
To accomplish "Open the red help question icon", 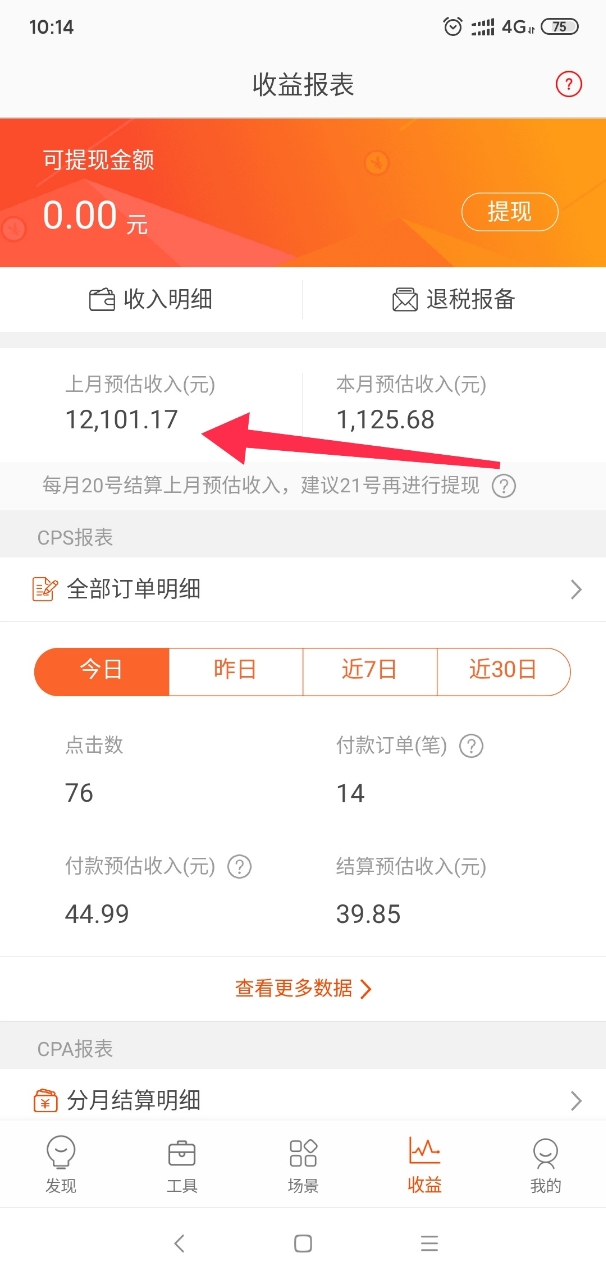I will coord(569,84).
